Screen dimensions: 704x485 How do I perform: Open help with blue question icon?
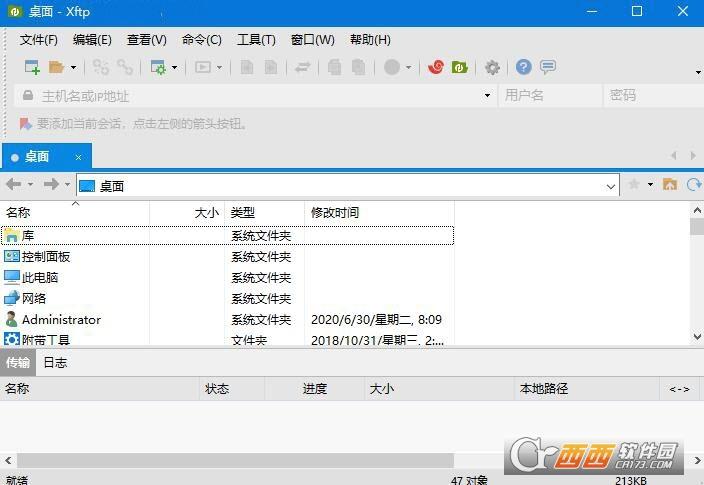(524, 67)
